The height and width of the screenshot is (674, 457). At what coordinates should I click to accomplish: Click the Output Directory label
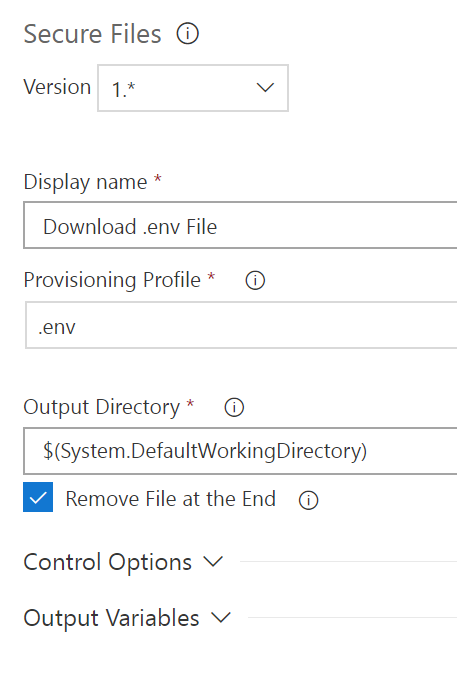click(x=101, y=407)
